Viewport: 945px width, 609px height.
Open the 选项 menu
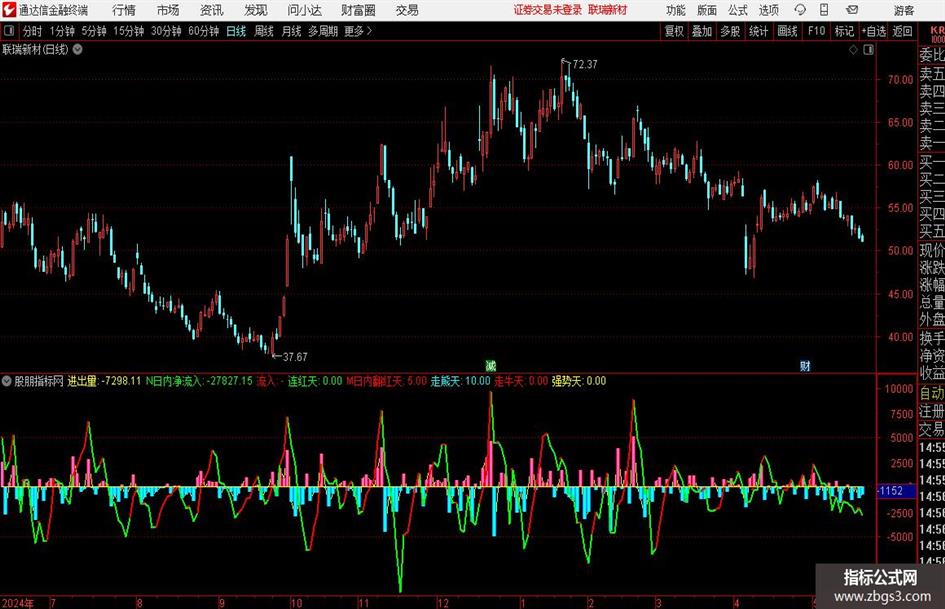(x=768, y=10)
